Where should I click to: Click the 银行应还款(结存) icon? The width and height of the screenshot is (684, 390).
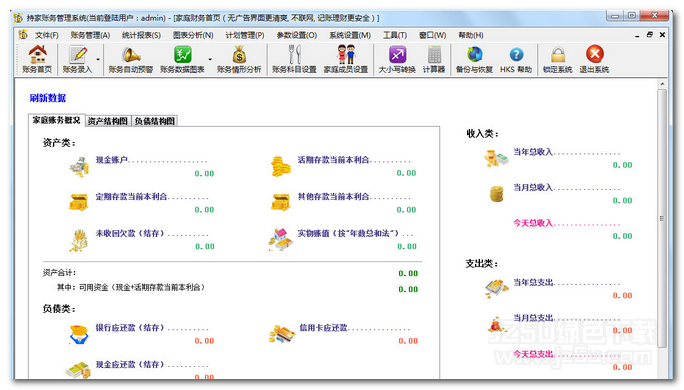(x=79, y=334)
